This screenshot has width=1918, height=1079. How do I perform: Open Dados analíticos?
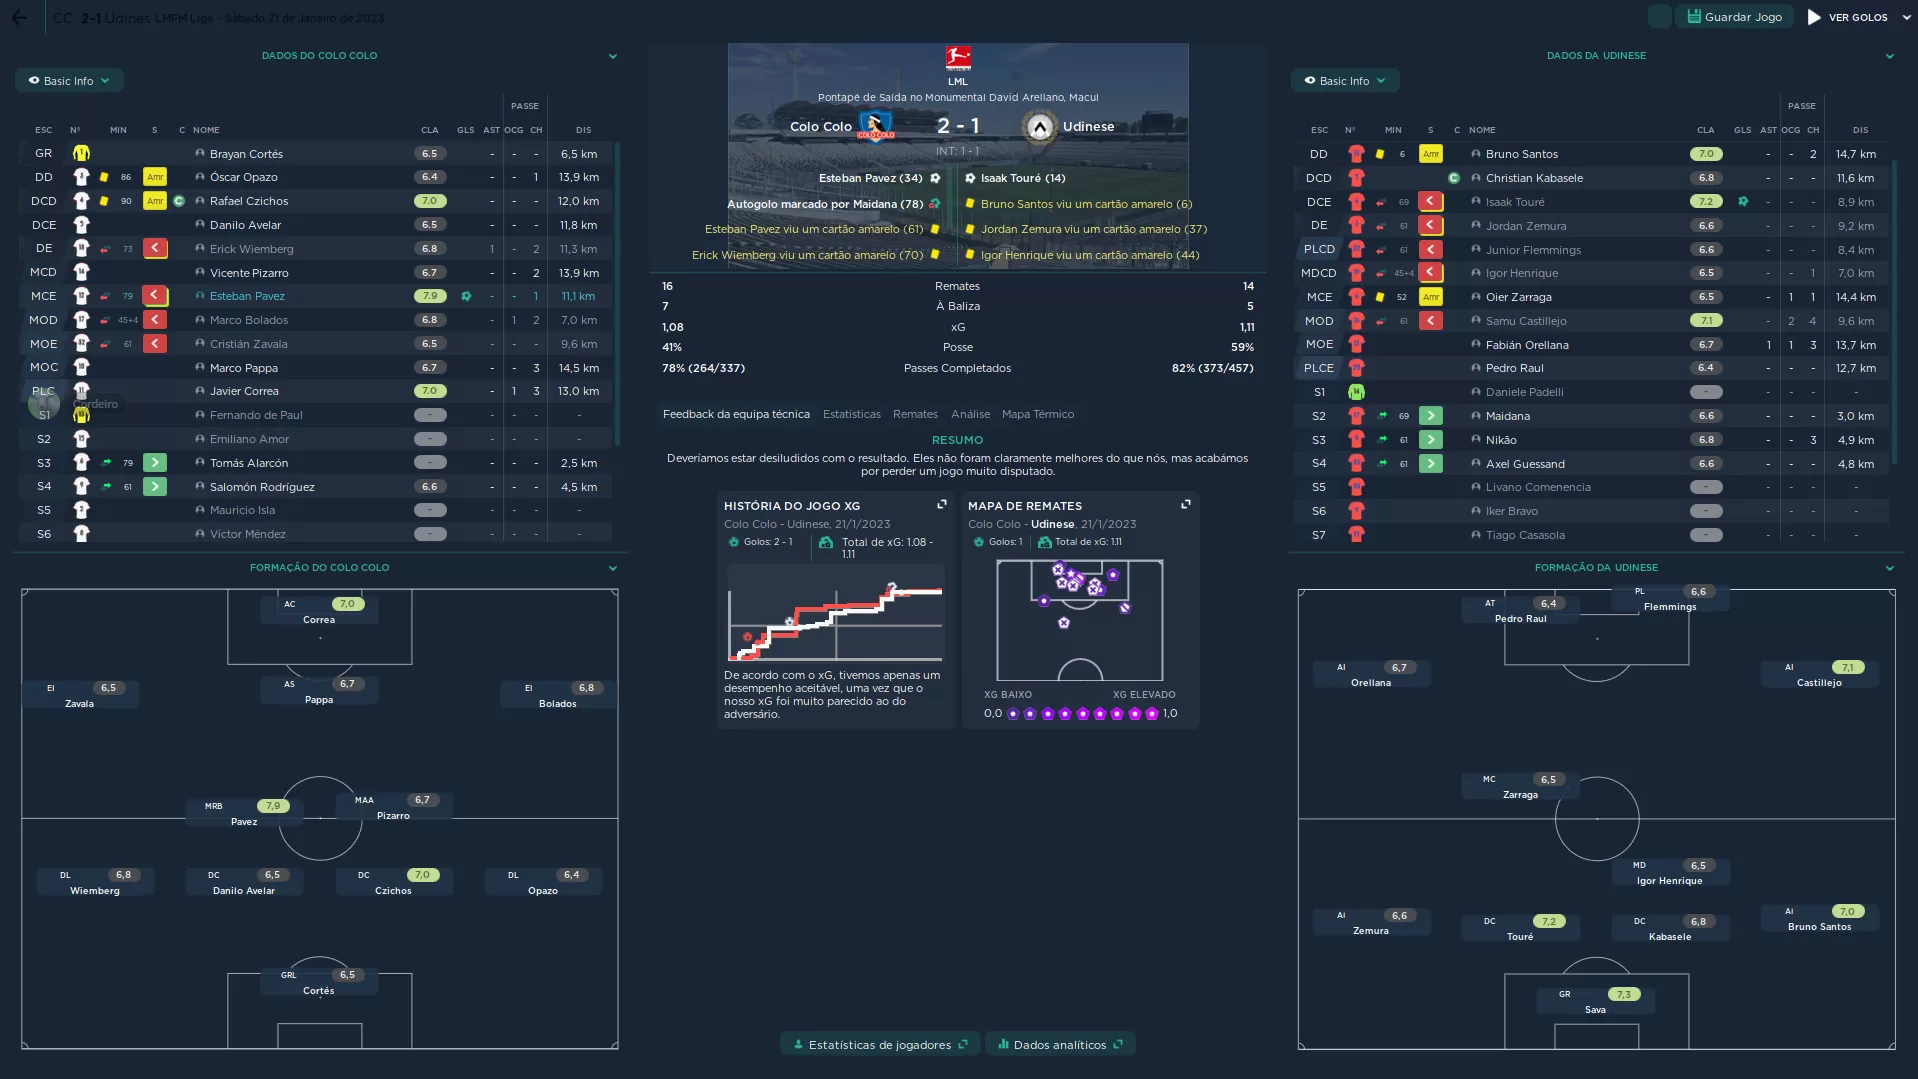[1060, 1045]
